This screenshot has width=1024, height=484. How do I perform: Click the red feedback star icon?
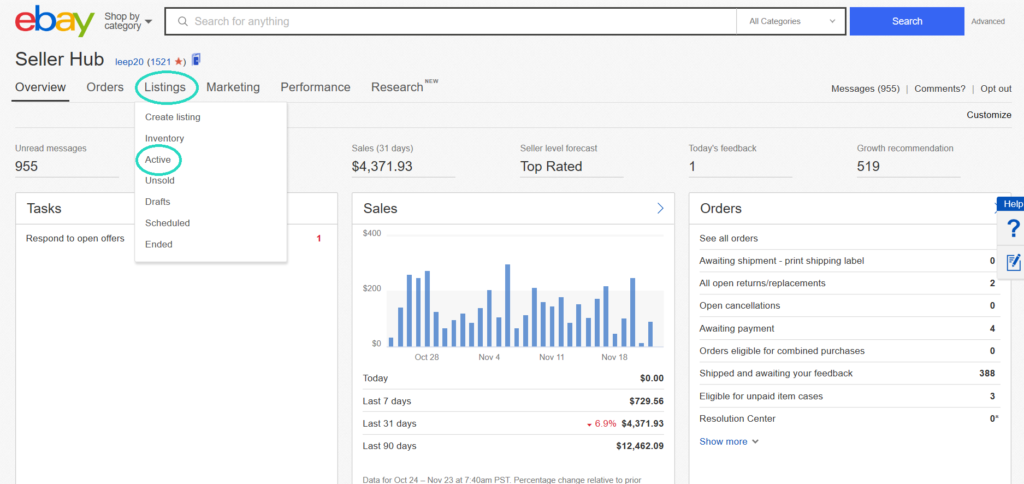point(178,61)
